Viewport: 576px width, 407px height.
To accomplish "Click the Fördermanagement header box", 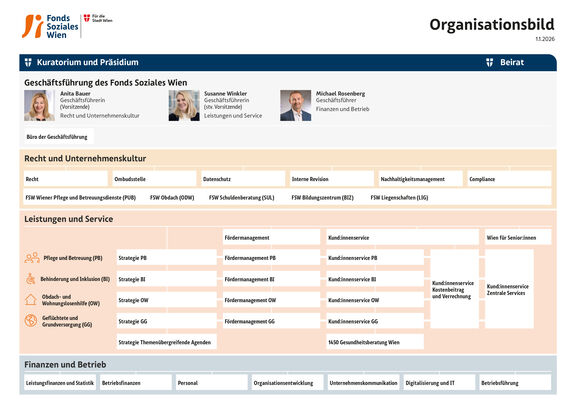I will point(271,237).
